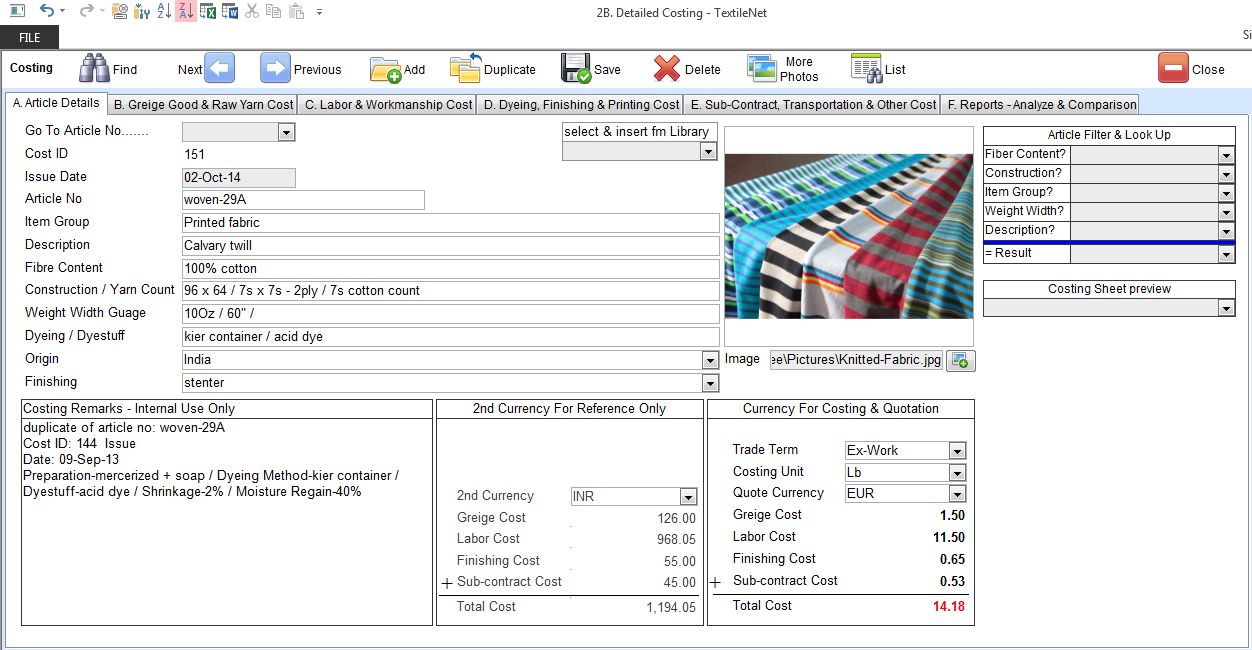This screenshot has width=1252, height=650.
Task: Open the List view
Action: [x=866, y=69]
